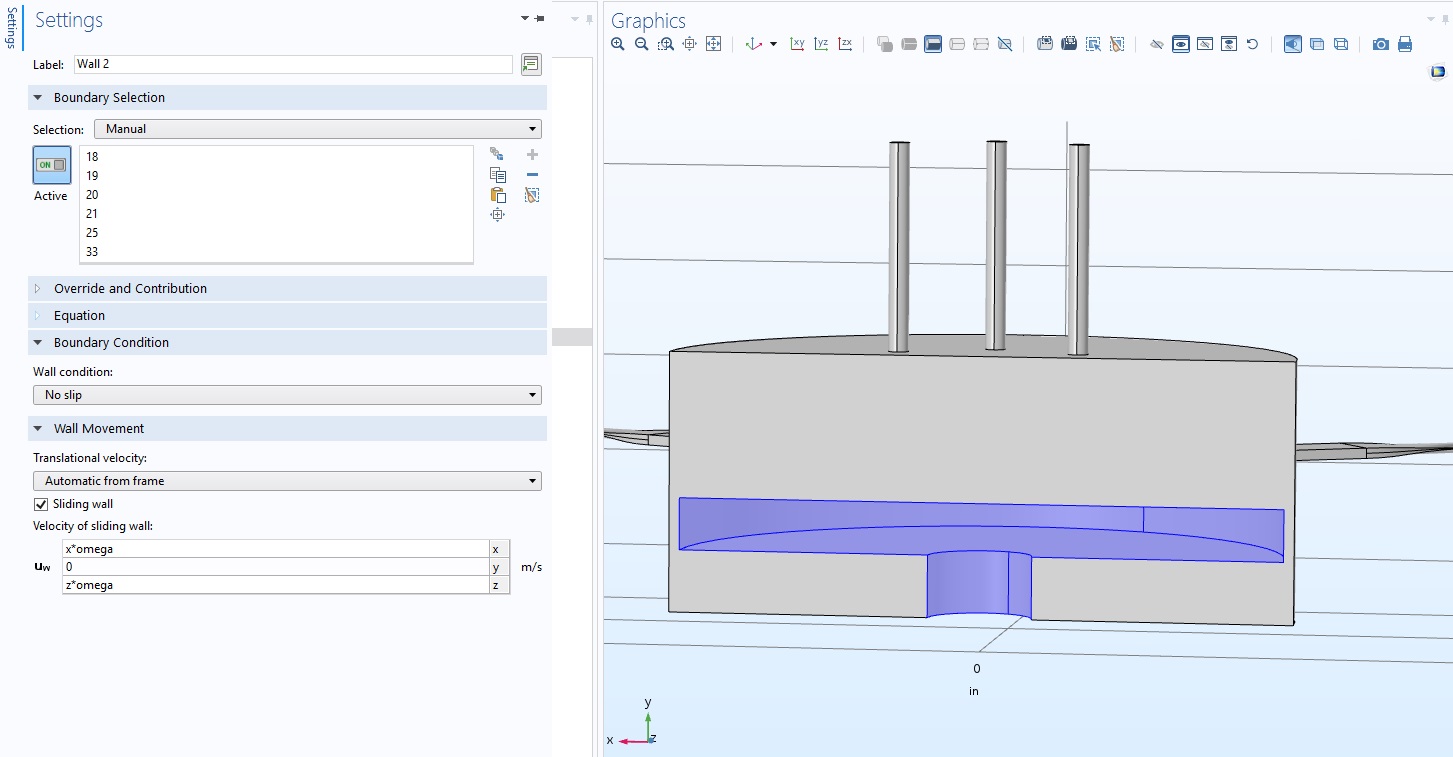Clear the boundary selection with broom icon

point(532,195)
